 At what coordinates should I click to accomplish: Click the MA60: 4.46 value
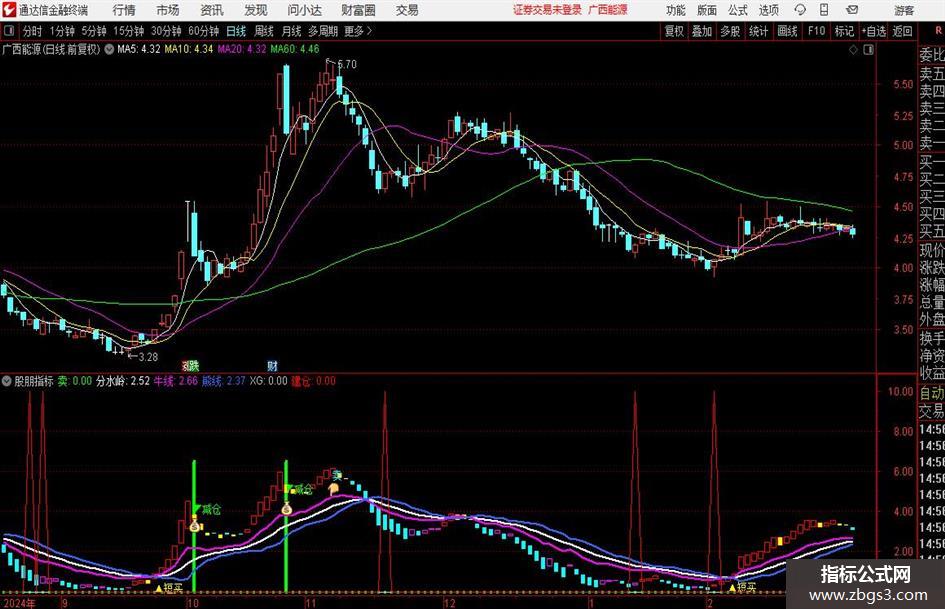295,49
